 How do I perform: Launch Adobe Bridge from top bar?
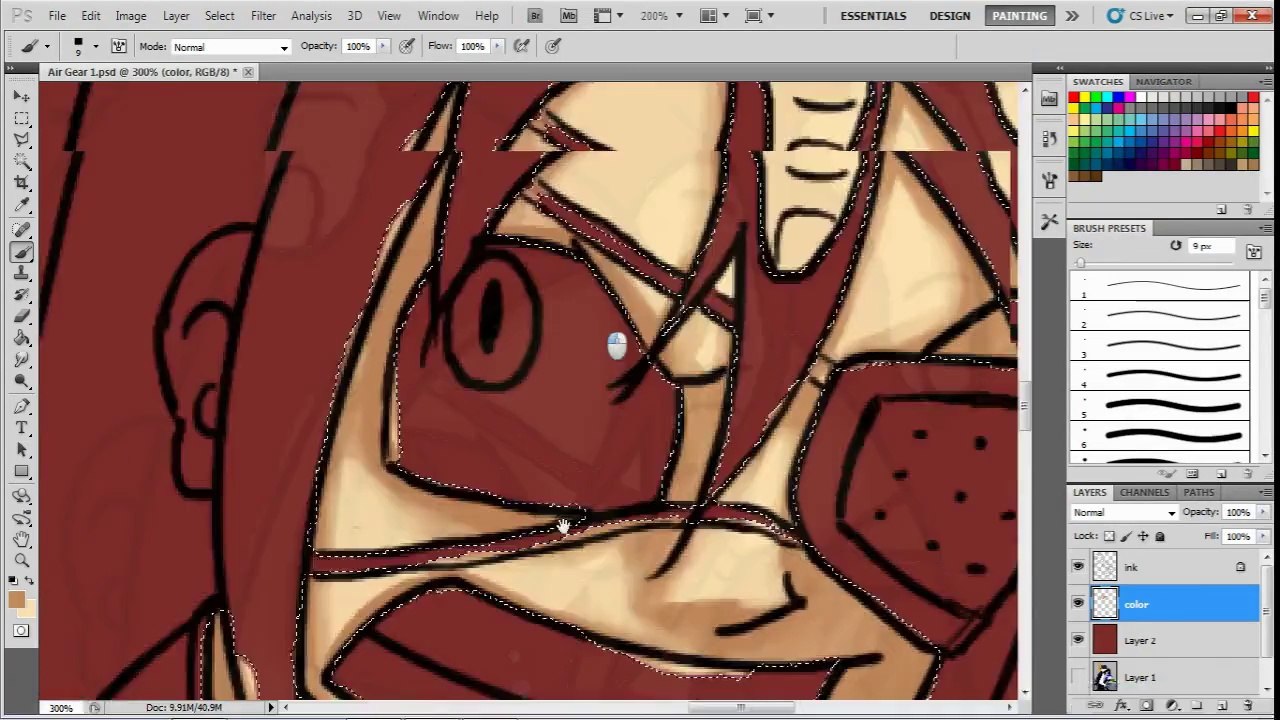tap(535, 16)
